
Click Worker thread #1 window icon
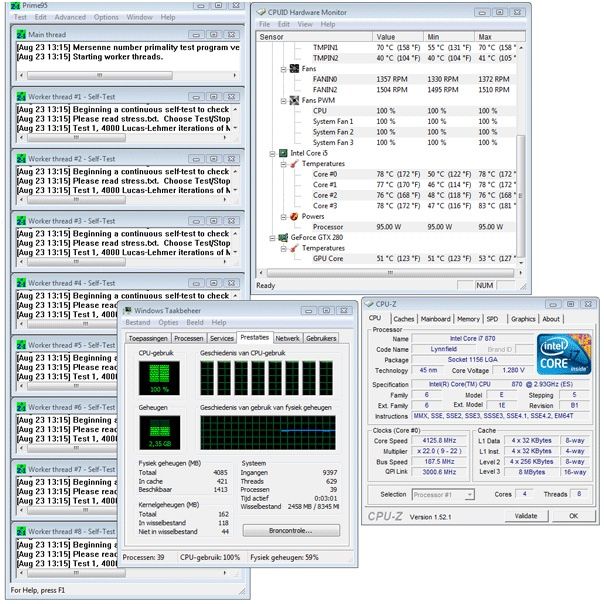pos(21,97)
